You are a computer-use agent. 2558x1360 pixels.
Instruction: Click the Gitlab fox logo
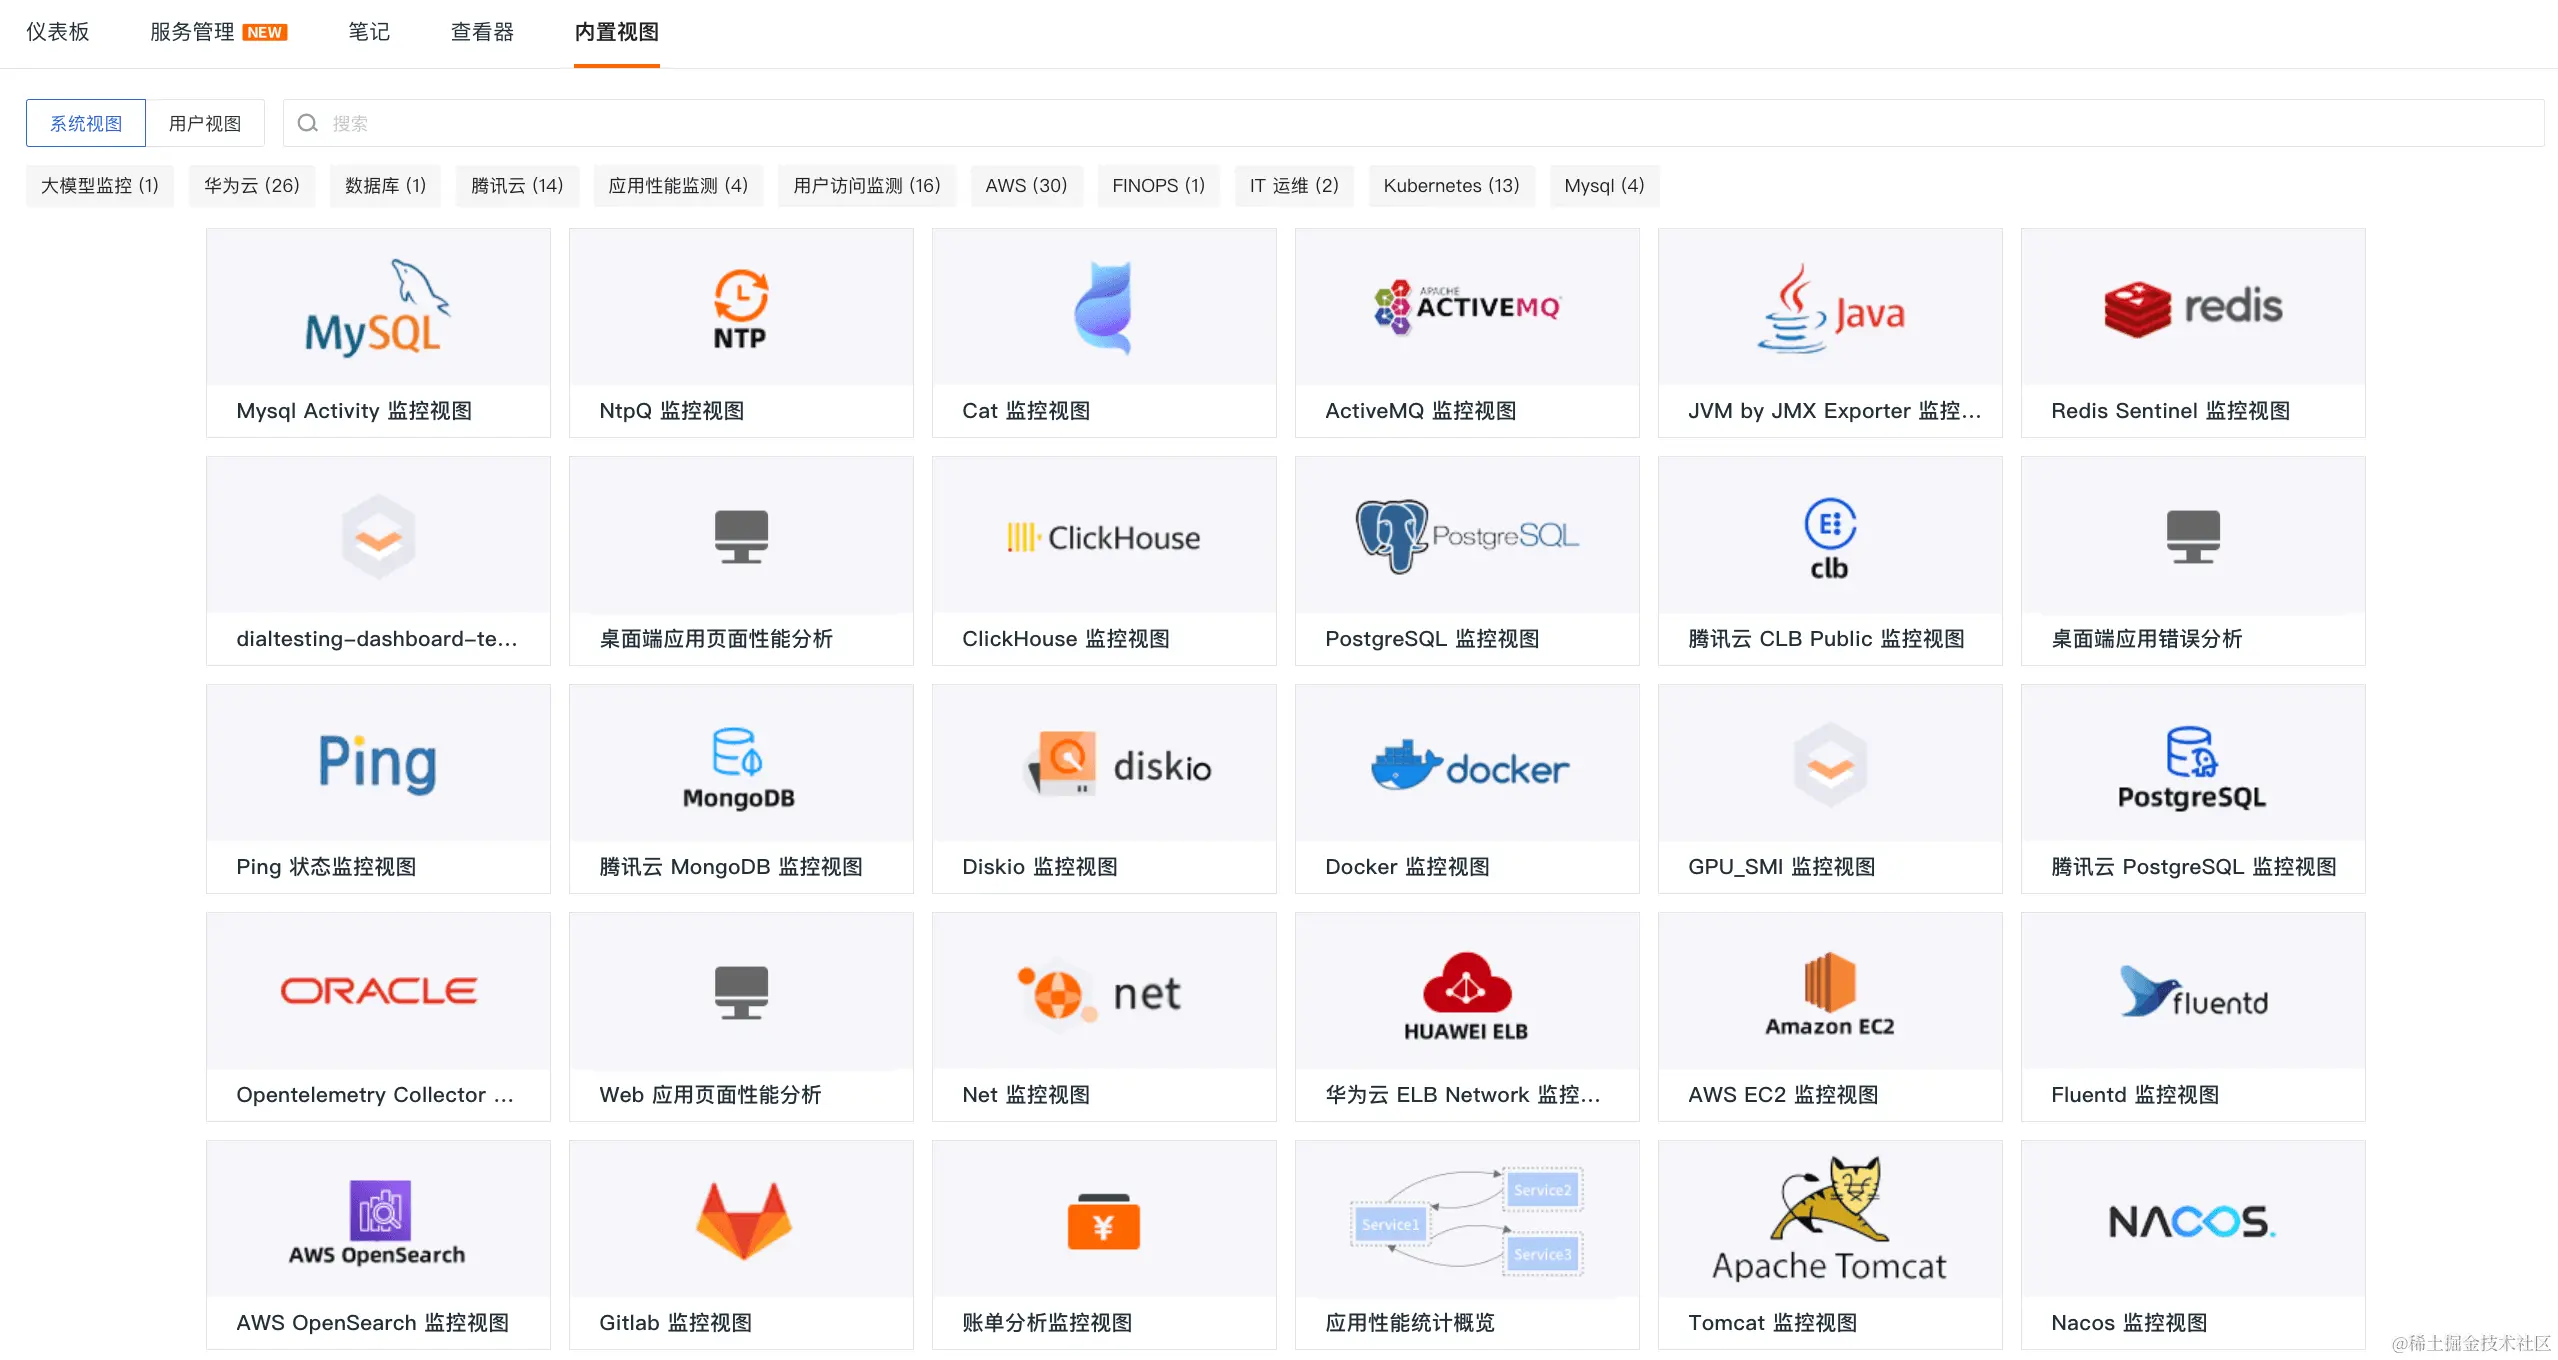click(x=742, y=1220)
